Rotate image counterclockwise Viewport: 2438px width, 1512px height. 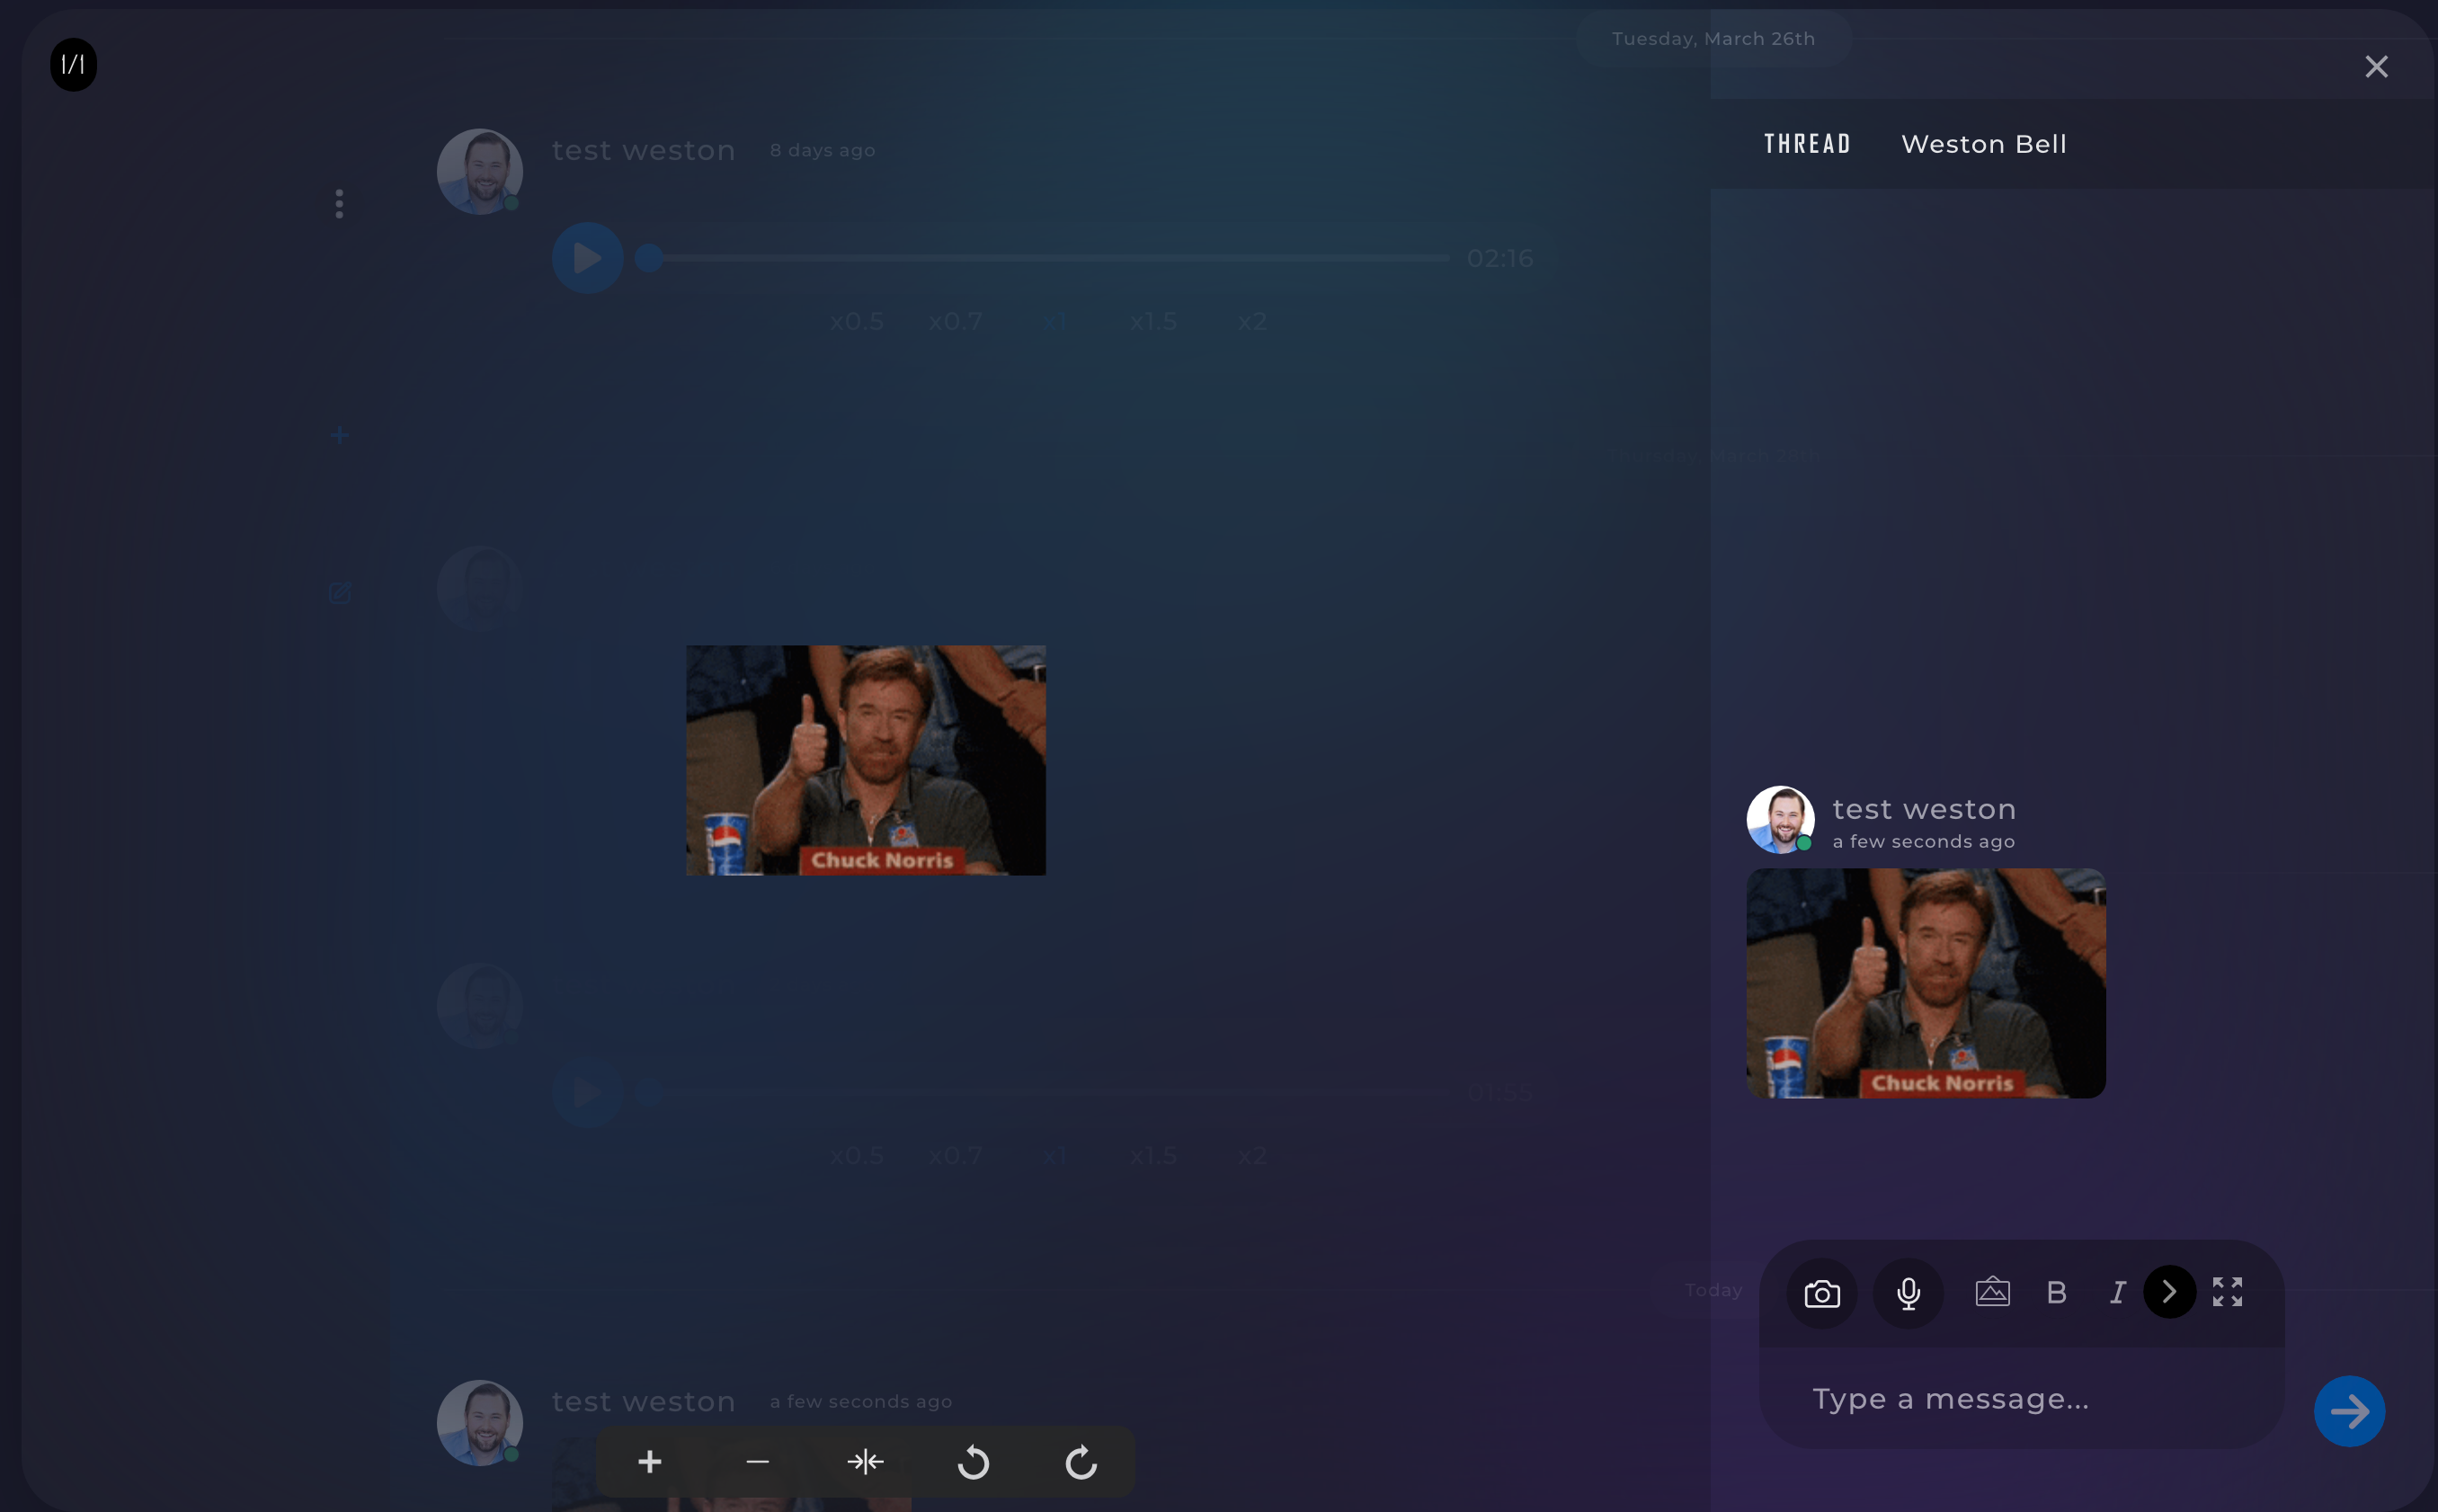(973, 1462)
